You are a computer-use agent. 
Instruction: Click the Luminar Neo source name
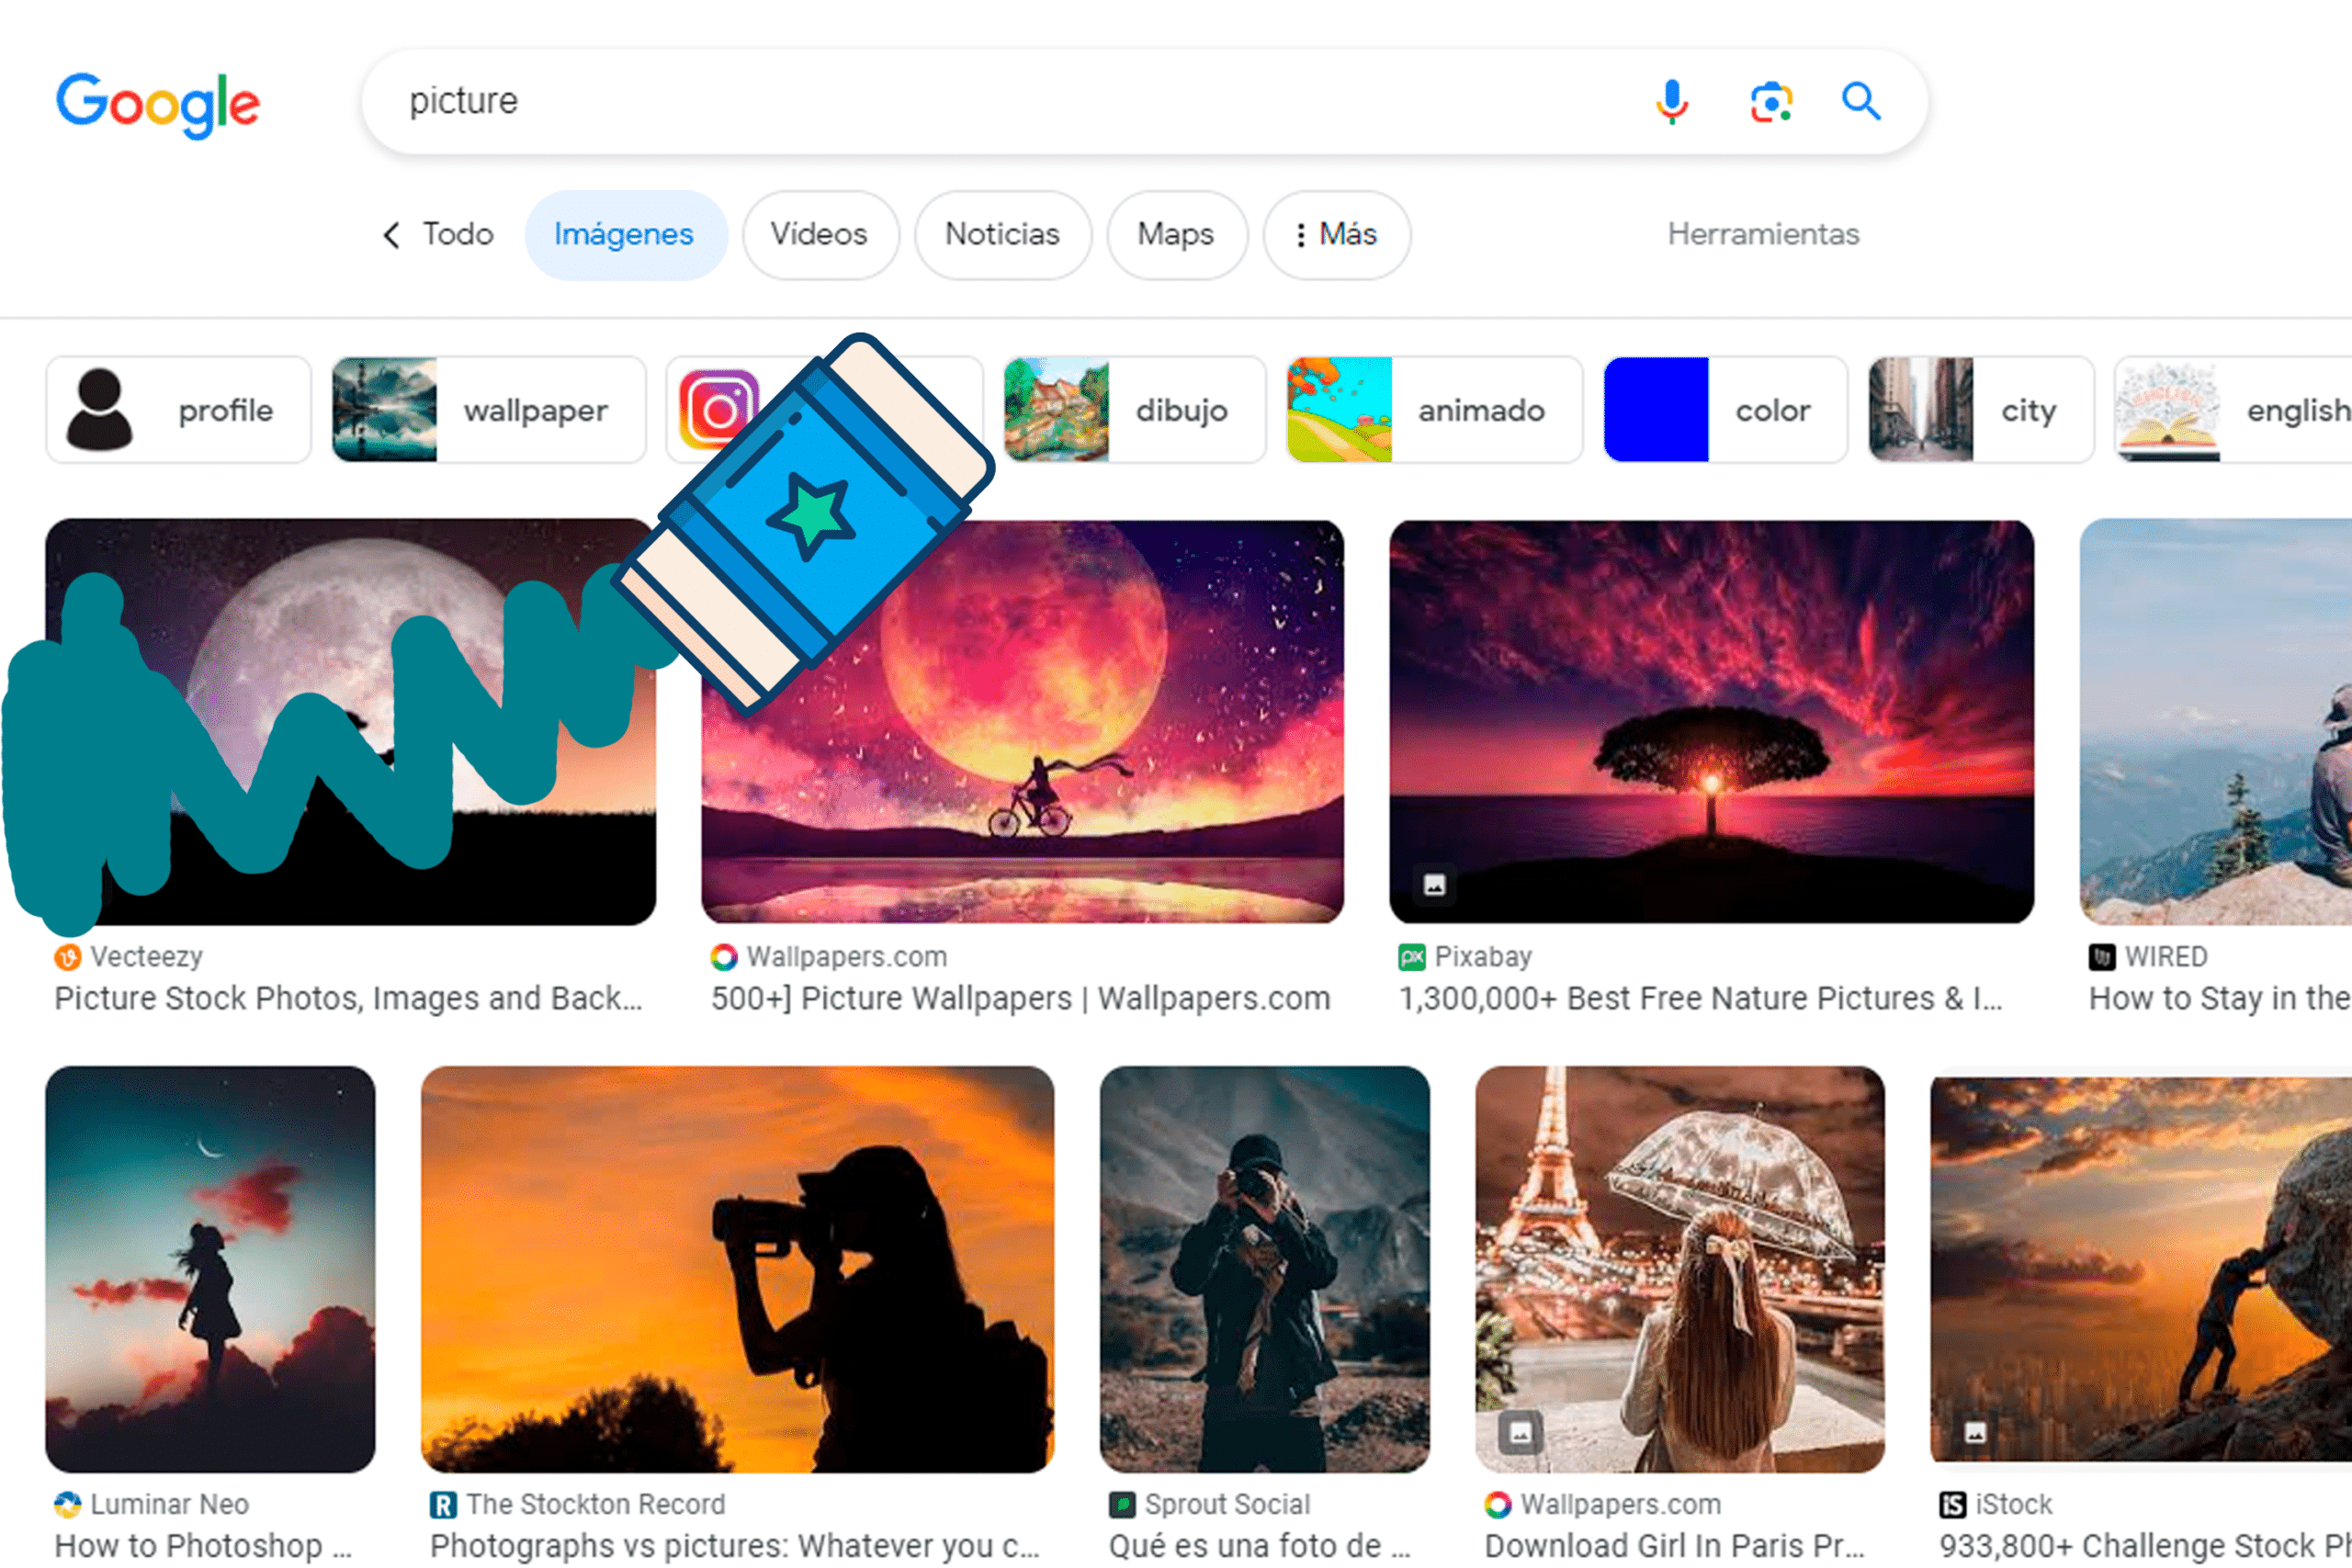[x=170, y=1504]
